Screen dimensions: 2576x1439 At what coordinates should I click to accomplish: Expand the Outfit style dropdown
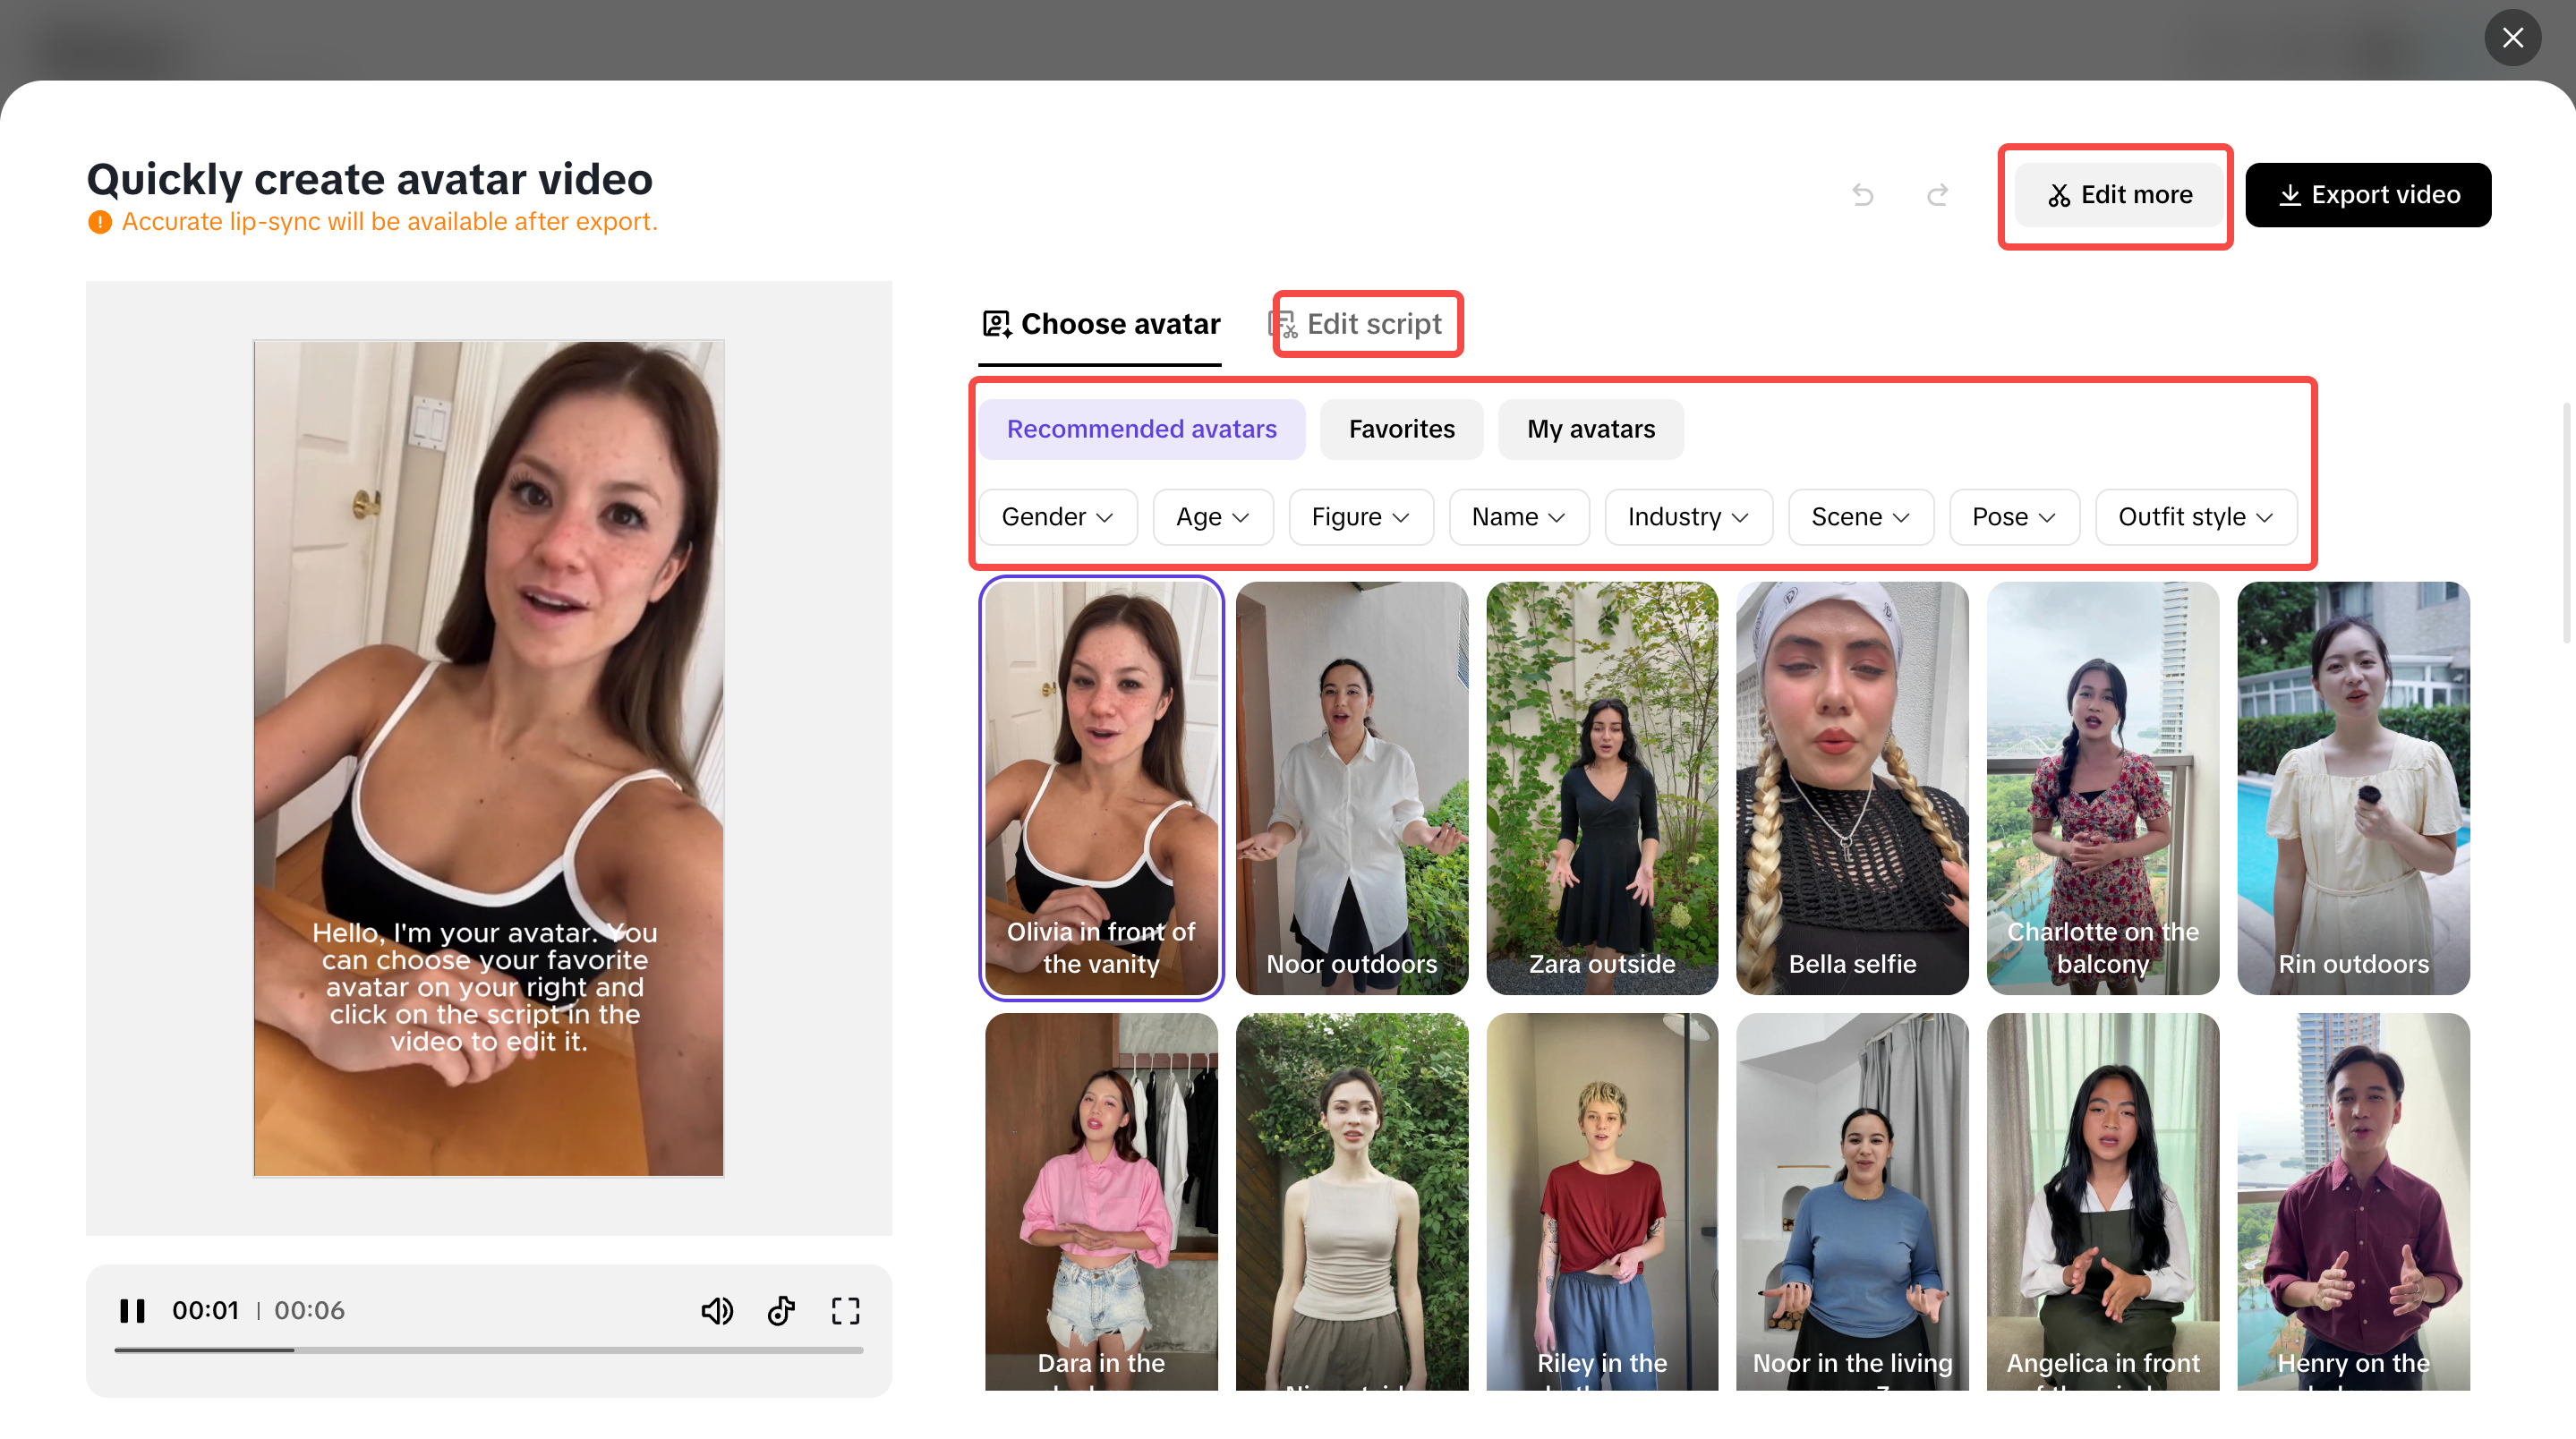pyautogui.click(x=2195, y=517)
